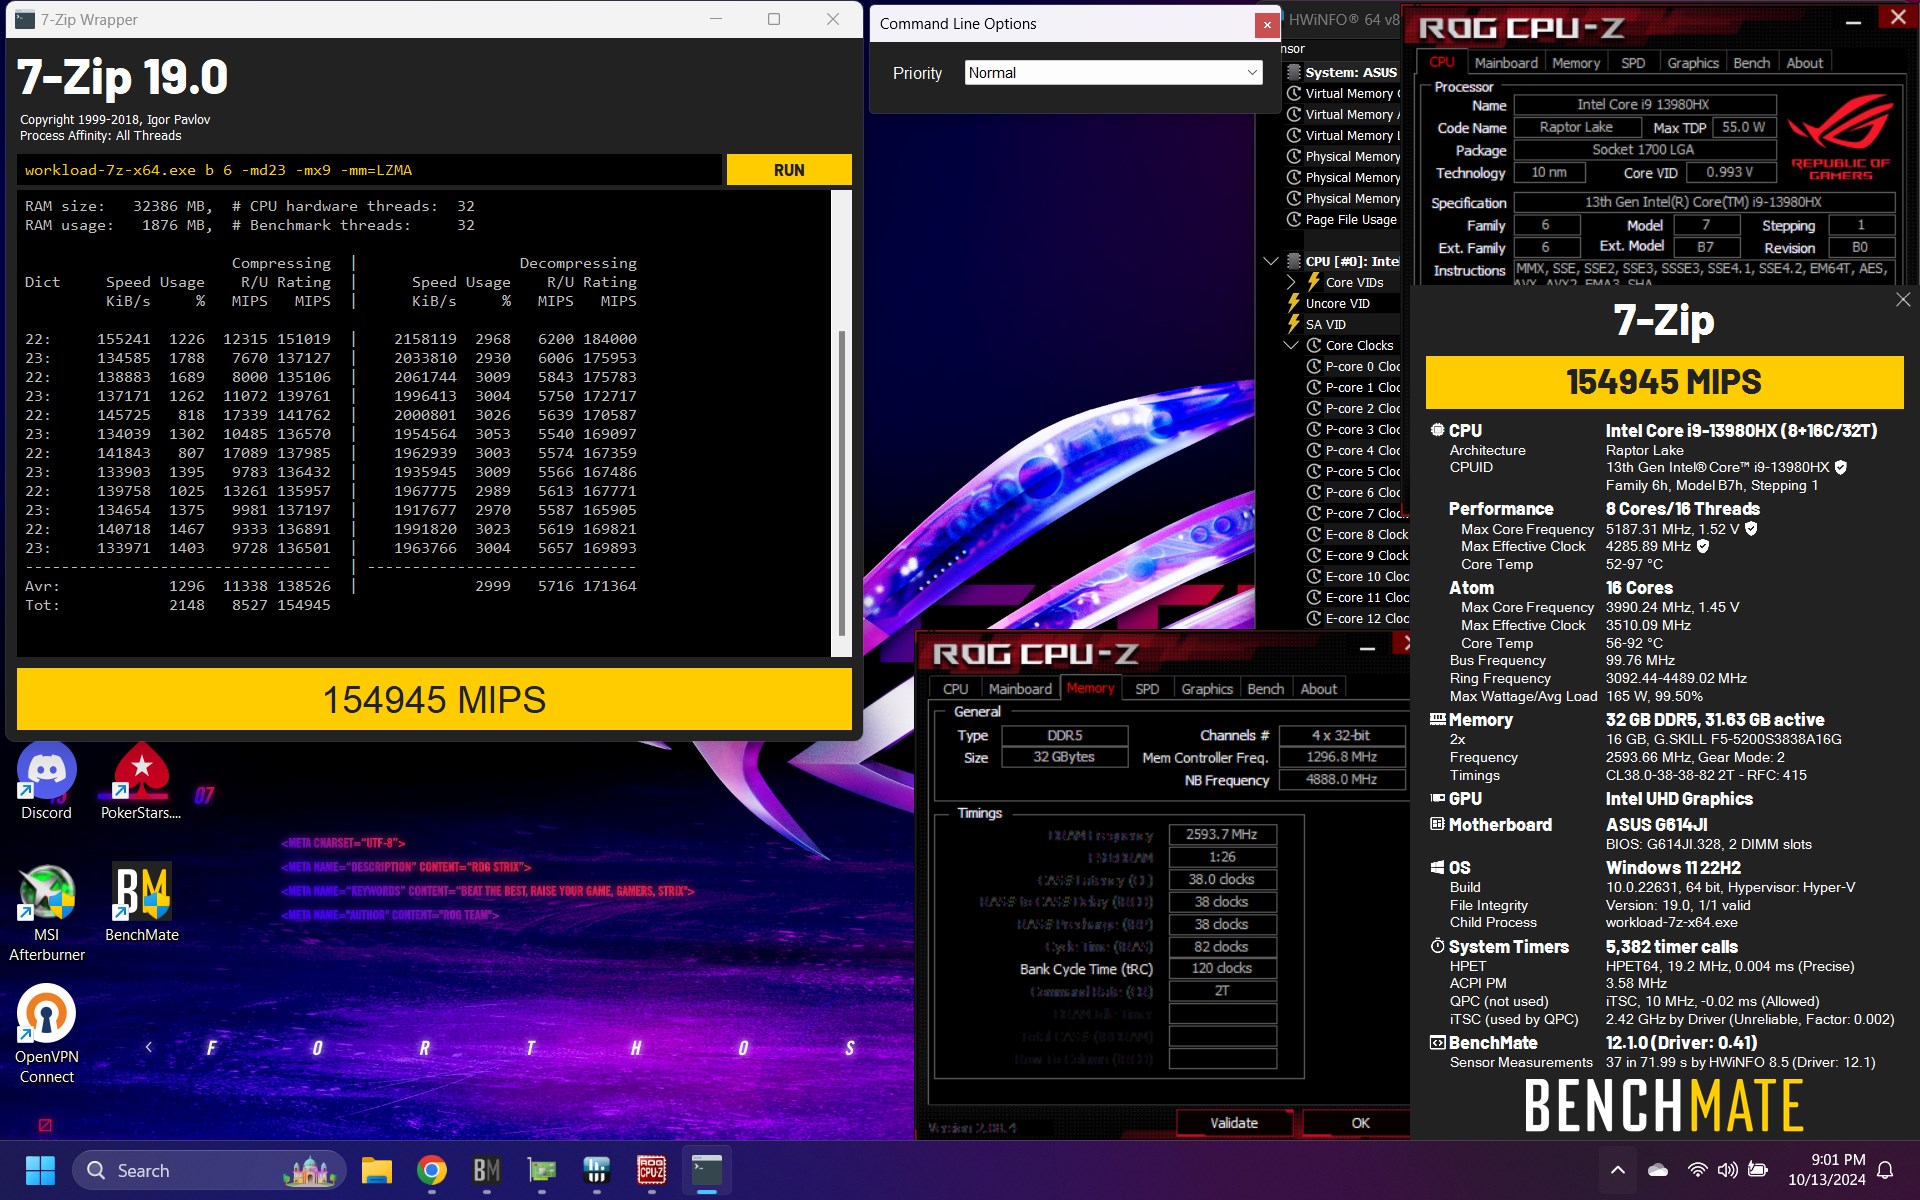Click BenchMate result panel close X
The image size is (1920, 1200).
pyautogui.click(x=1902, y=300)
